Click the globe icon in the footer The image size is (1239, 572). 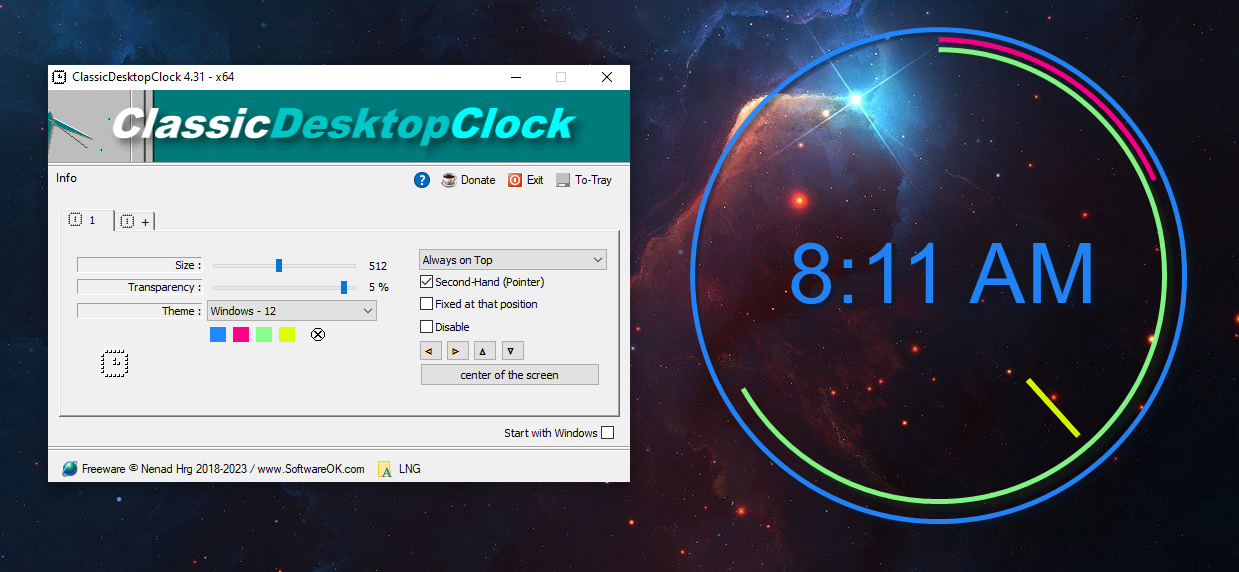coord(69,468)
